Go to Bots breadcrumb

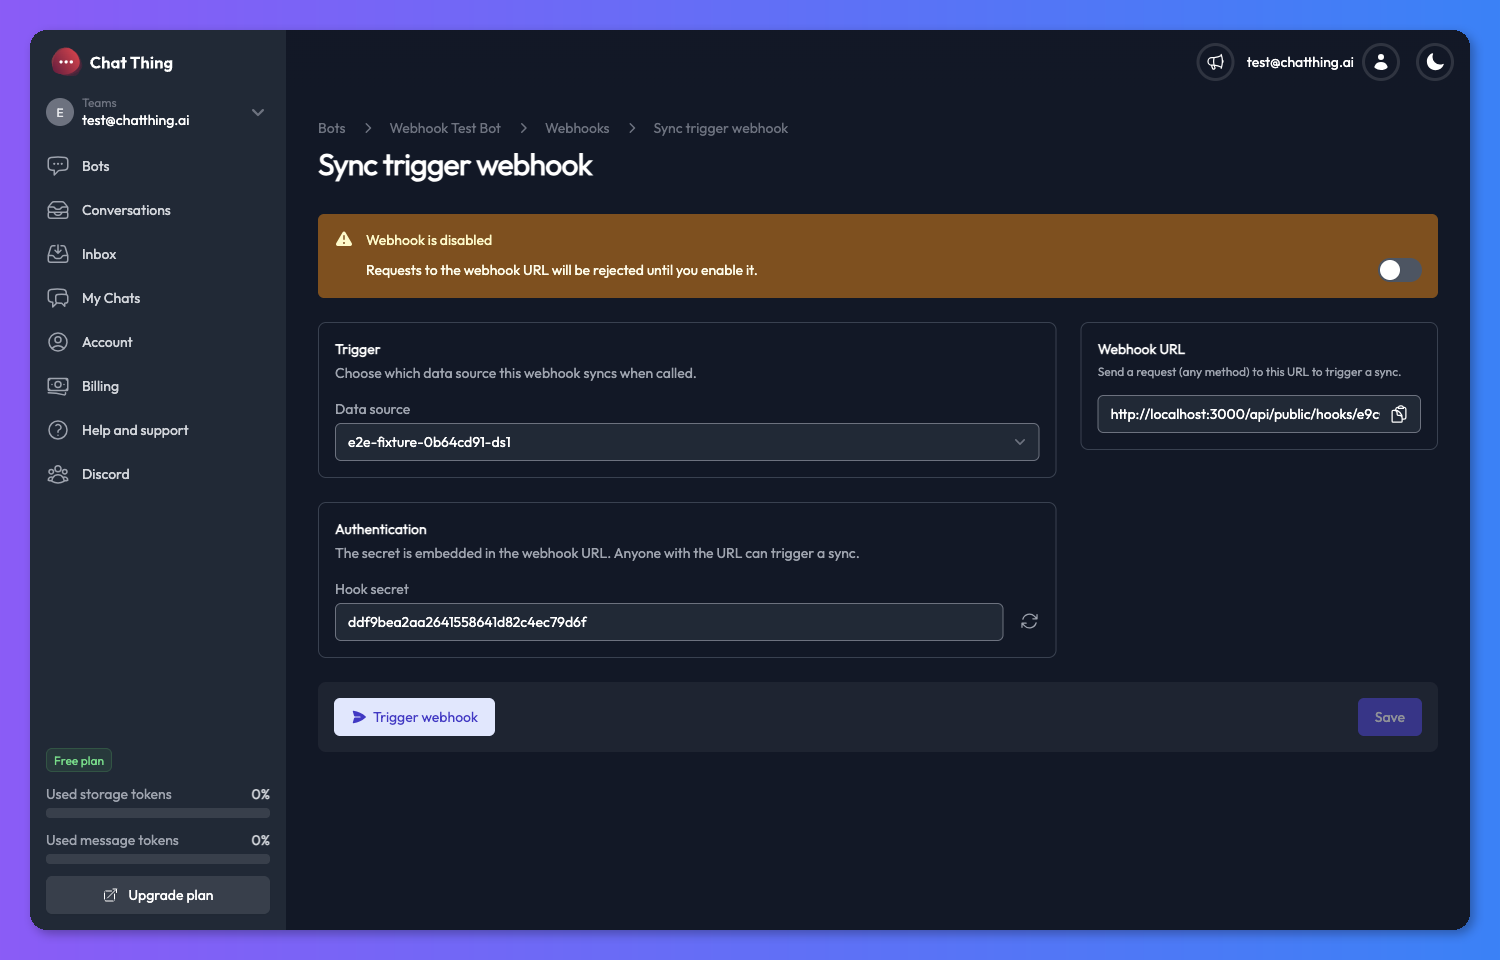332,128
